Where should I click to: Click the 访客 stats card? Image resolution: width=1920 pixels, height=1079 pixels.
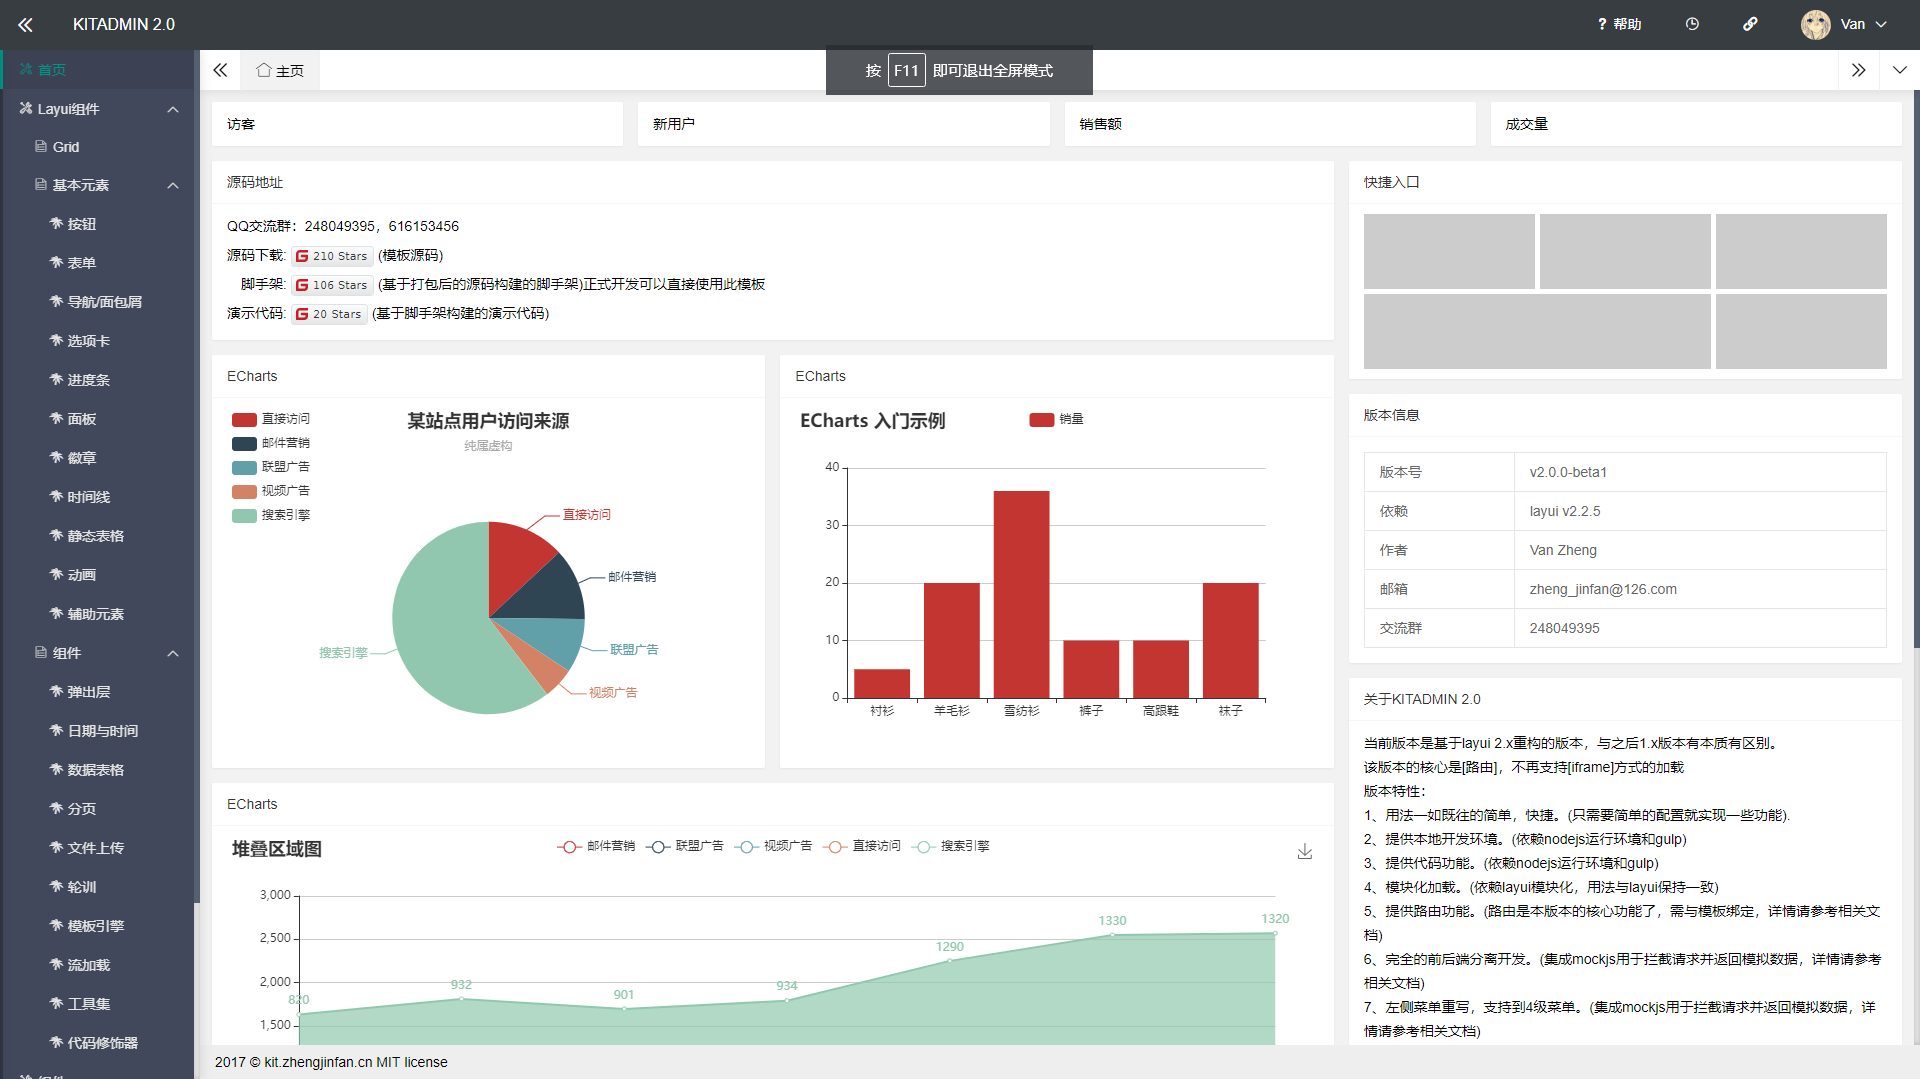click(417, 124)
